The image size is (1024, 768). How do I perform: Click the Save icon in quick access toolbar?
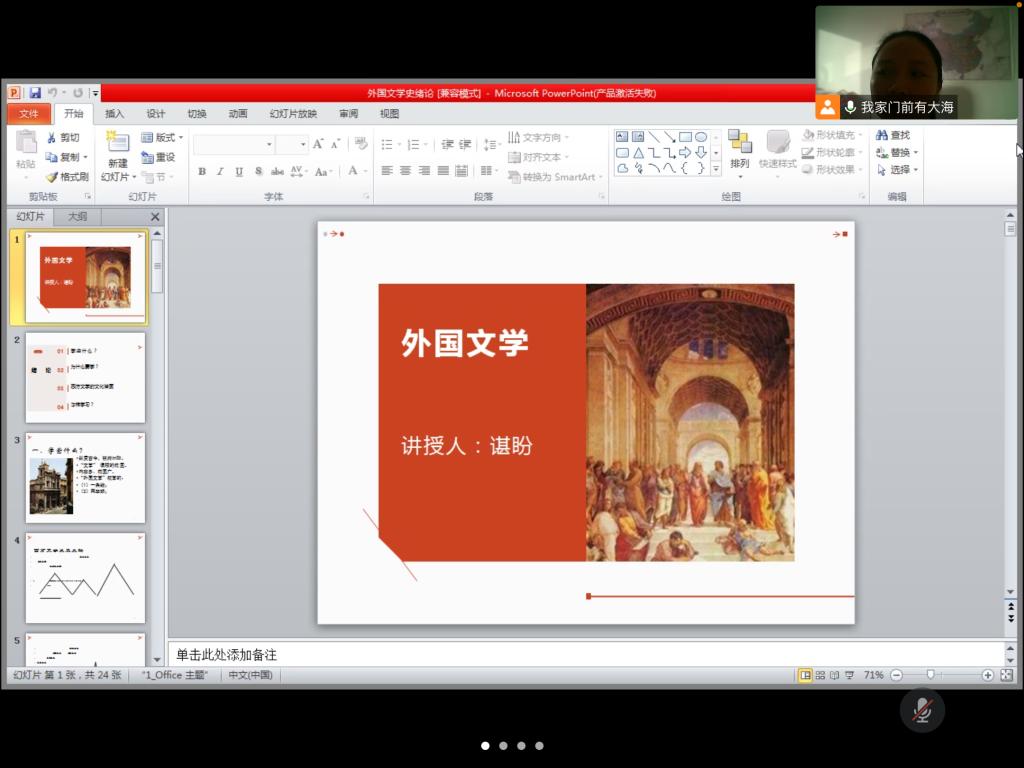click(35, 93)
